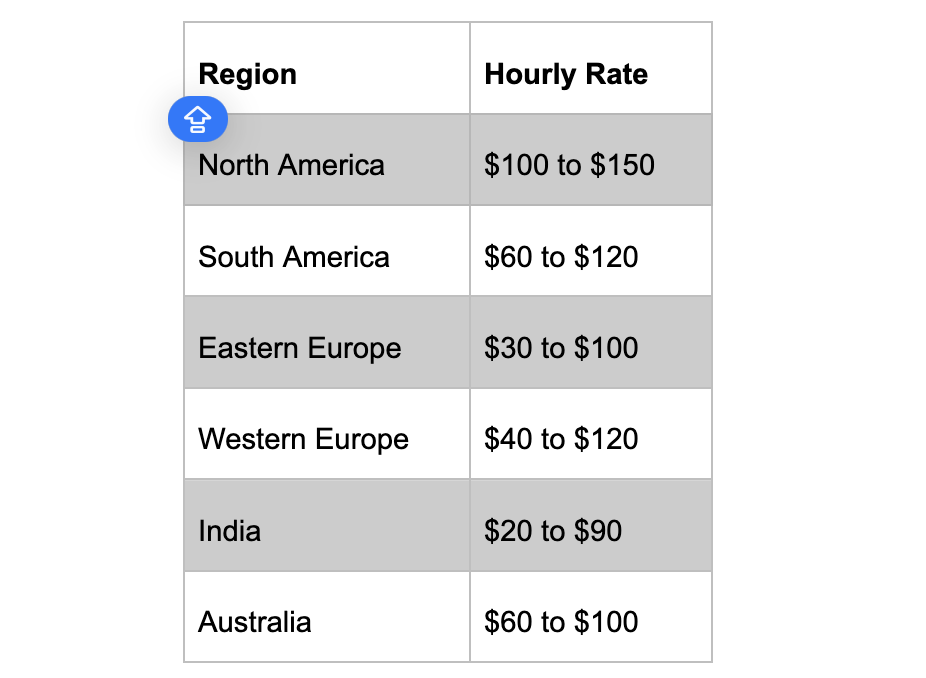The image size is (926, 678).
Task: Click the blue scroll-to-top arrow button
Action: pos(198,119)
